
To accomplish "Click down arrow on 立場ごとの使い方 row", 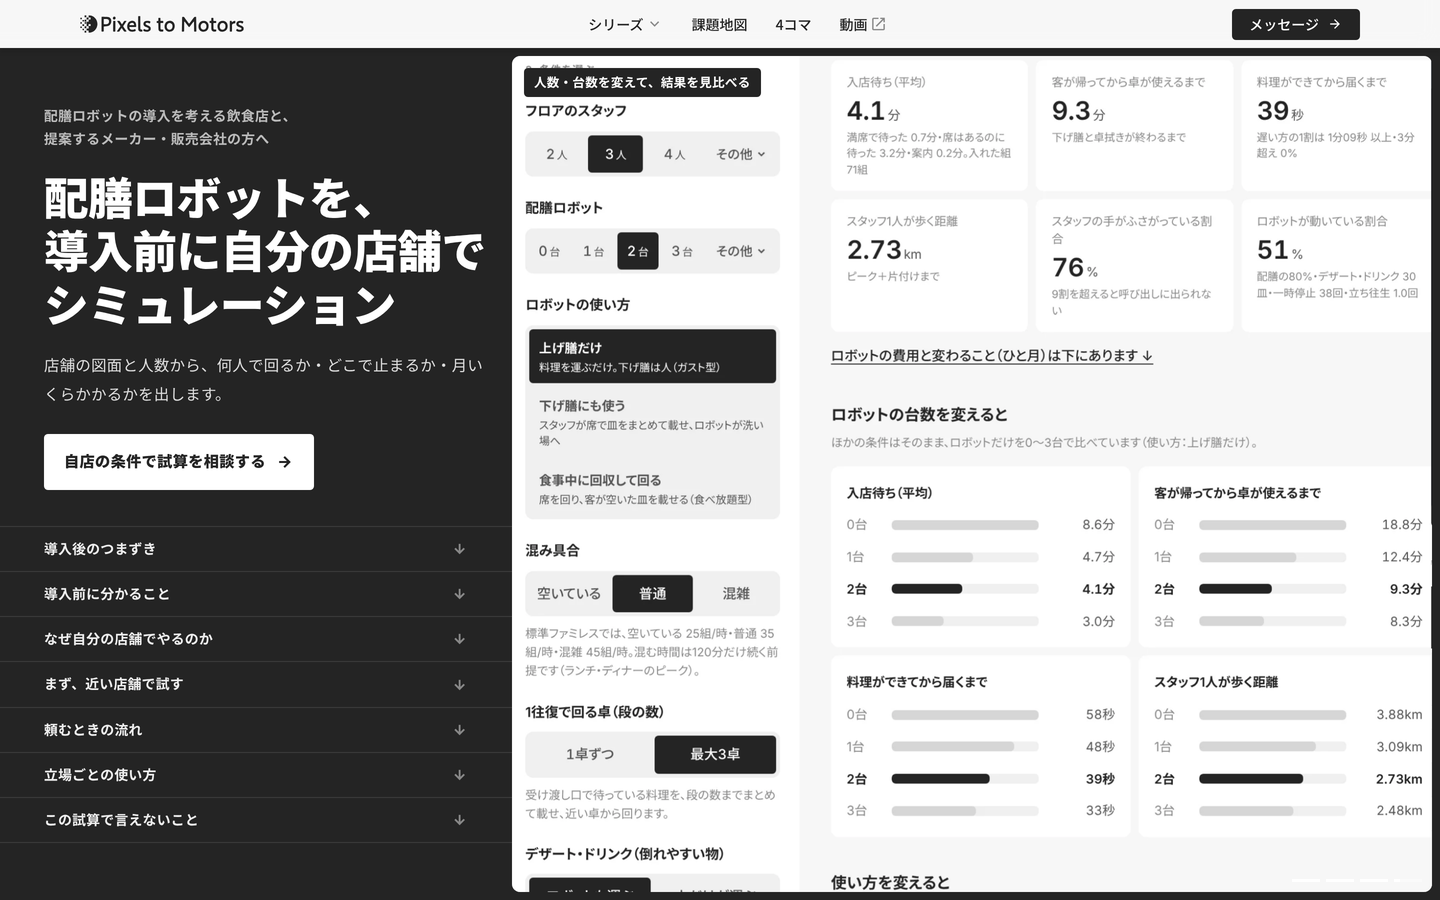I will click(459, 775).
